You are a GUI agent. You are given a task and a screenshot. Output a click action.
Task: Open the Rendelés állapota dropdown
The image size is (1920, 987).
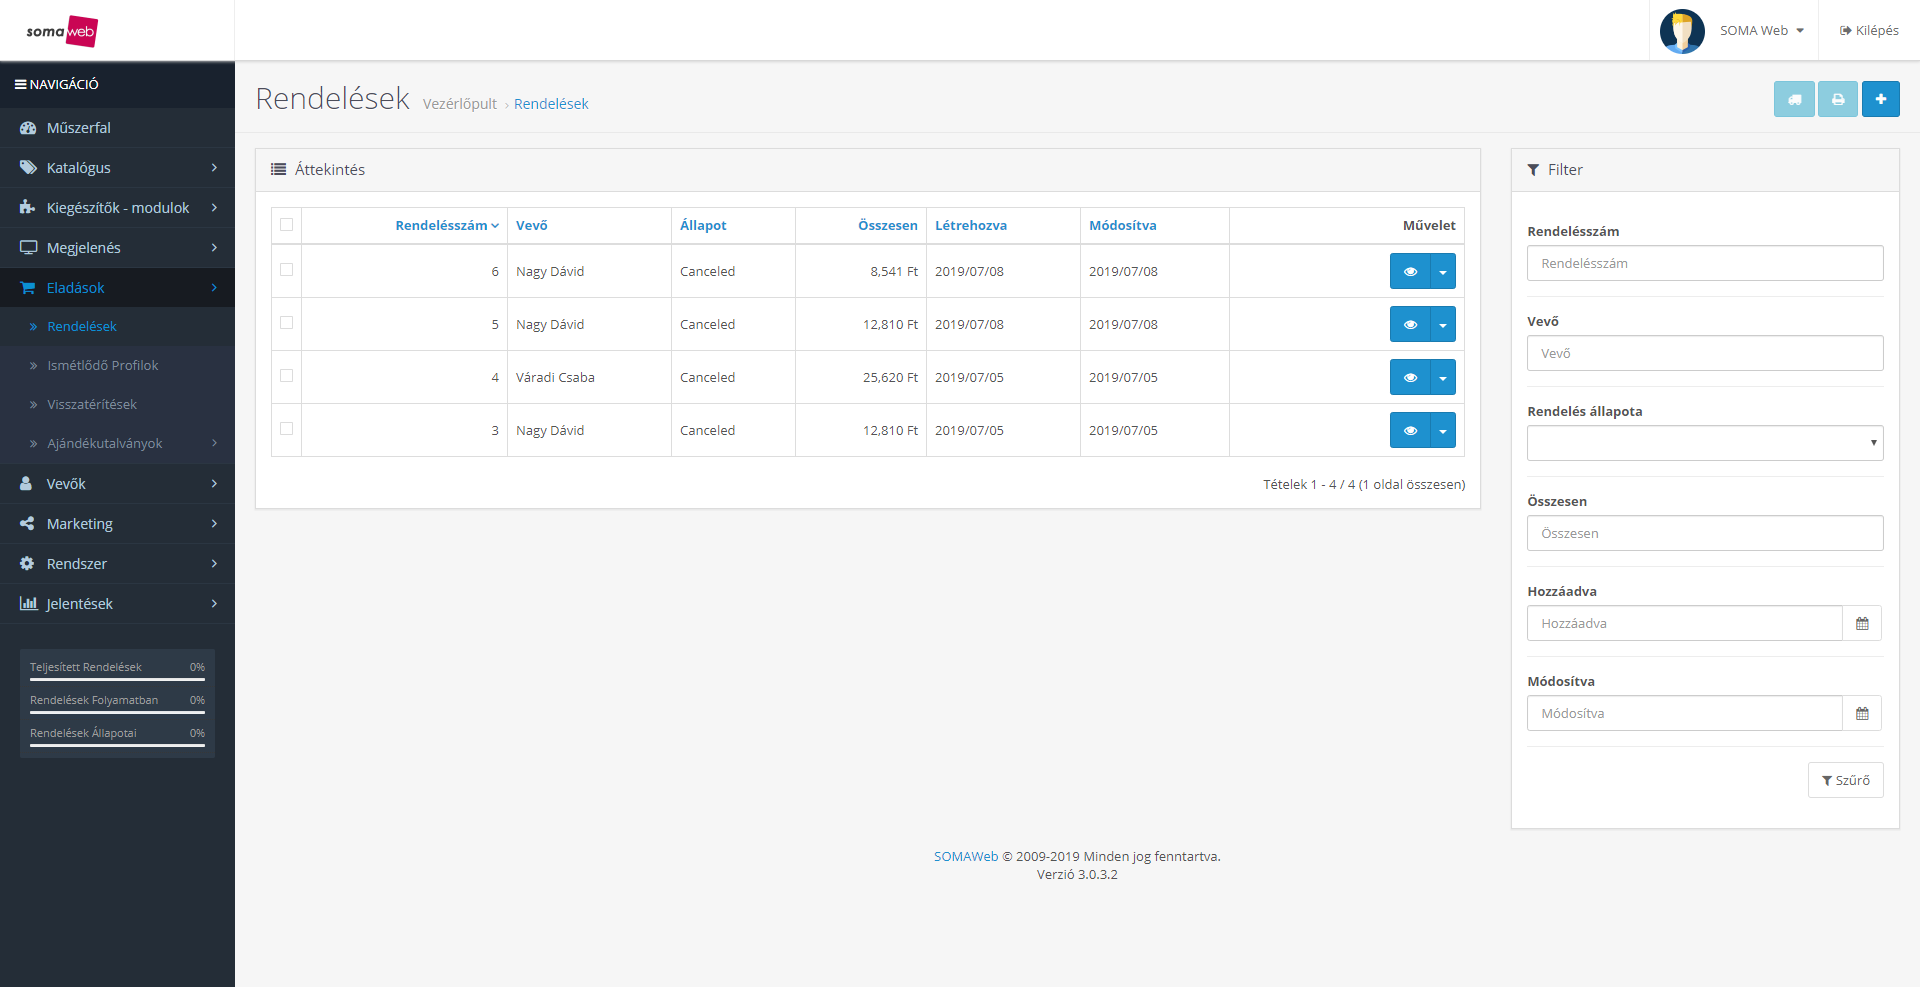tap(1705, 443)
